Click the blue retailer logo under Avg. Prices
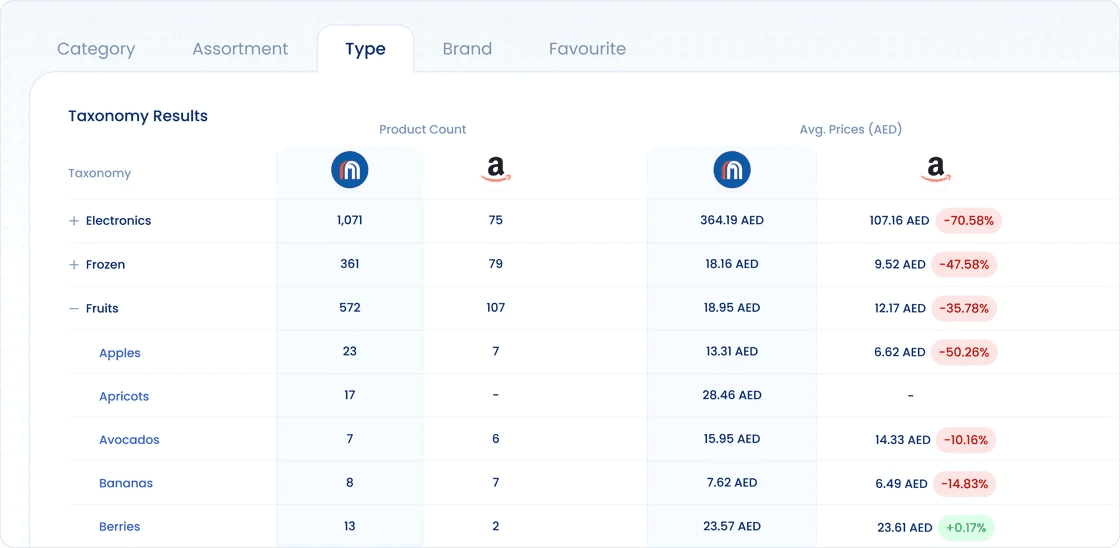1120x548 pixels. pos(732,170)
